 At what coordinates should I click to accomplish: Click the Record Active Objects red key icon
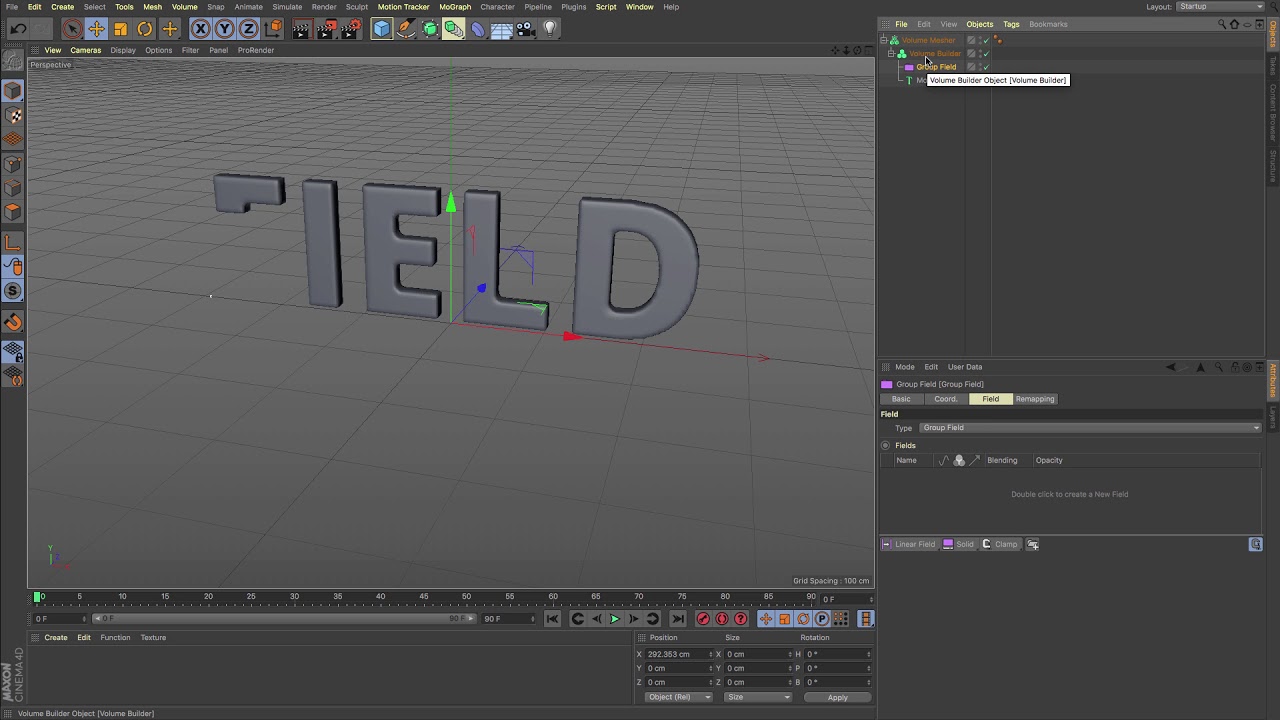point(703,619)
